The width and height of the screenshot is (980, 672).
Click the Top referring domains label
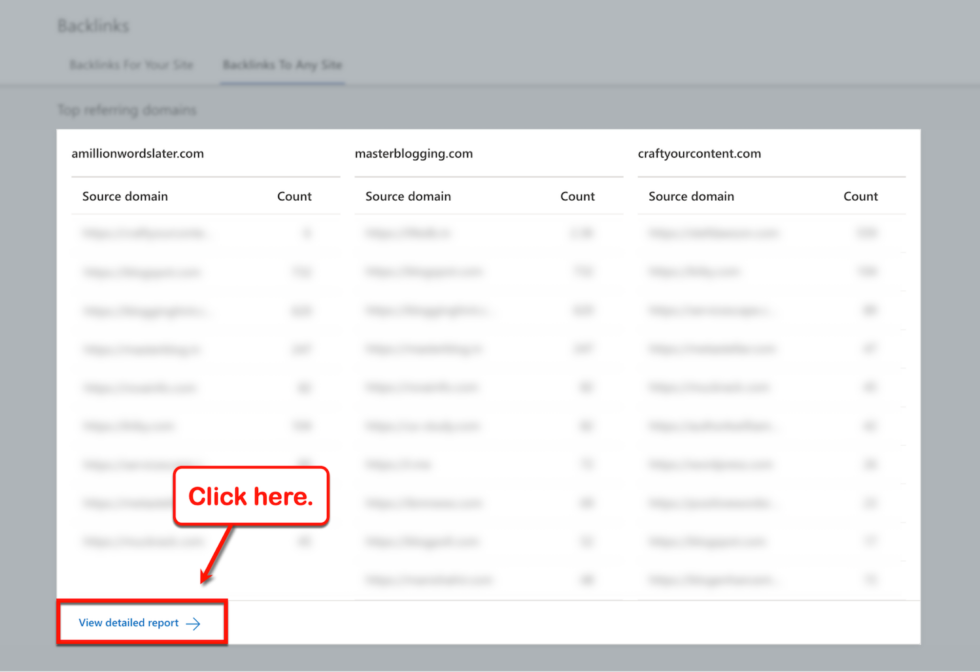click(128, 110)
